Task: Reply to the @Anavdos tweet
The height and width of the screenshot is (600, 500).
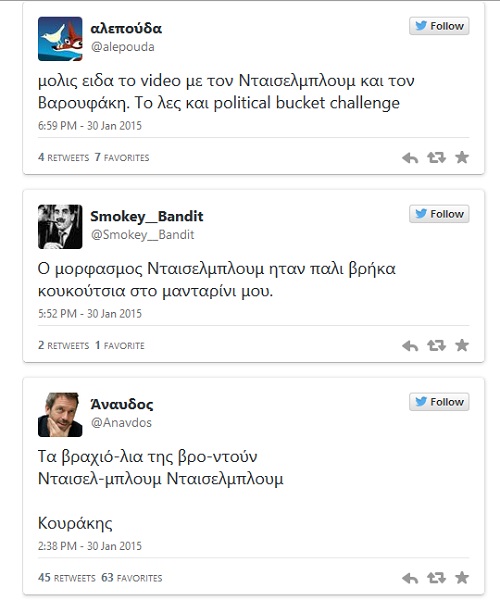Action: pos(410,578)
